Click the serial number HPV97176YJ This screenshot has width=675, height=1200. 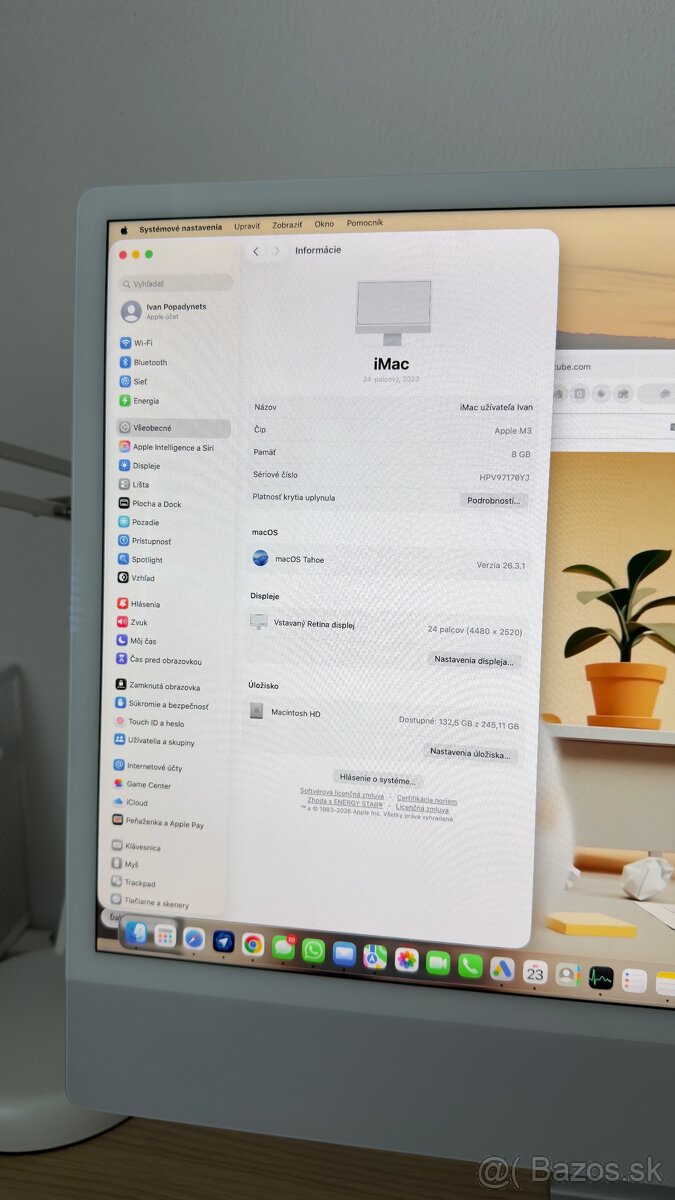(x=505, y=478)
